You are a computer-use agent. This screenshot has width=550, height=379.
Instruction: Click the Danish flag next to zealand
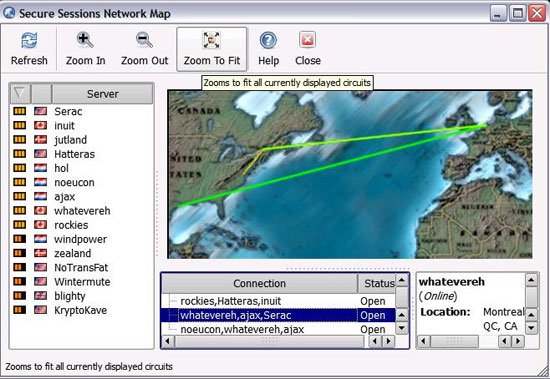click(x=40, y=253)
